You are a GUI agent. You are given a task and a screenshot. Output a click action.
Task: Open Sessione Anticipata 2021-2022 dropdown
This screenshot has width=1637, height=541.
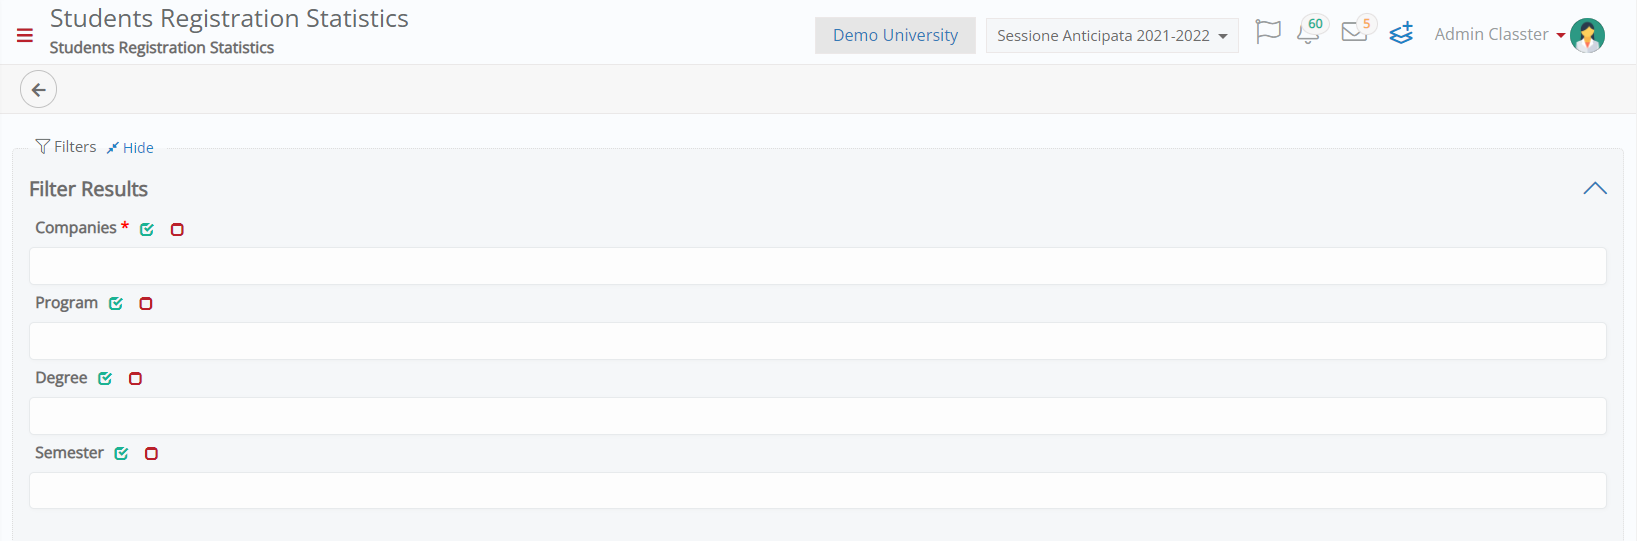(1112, 35)
